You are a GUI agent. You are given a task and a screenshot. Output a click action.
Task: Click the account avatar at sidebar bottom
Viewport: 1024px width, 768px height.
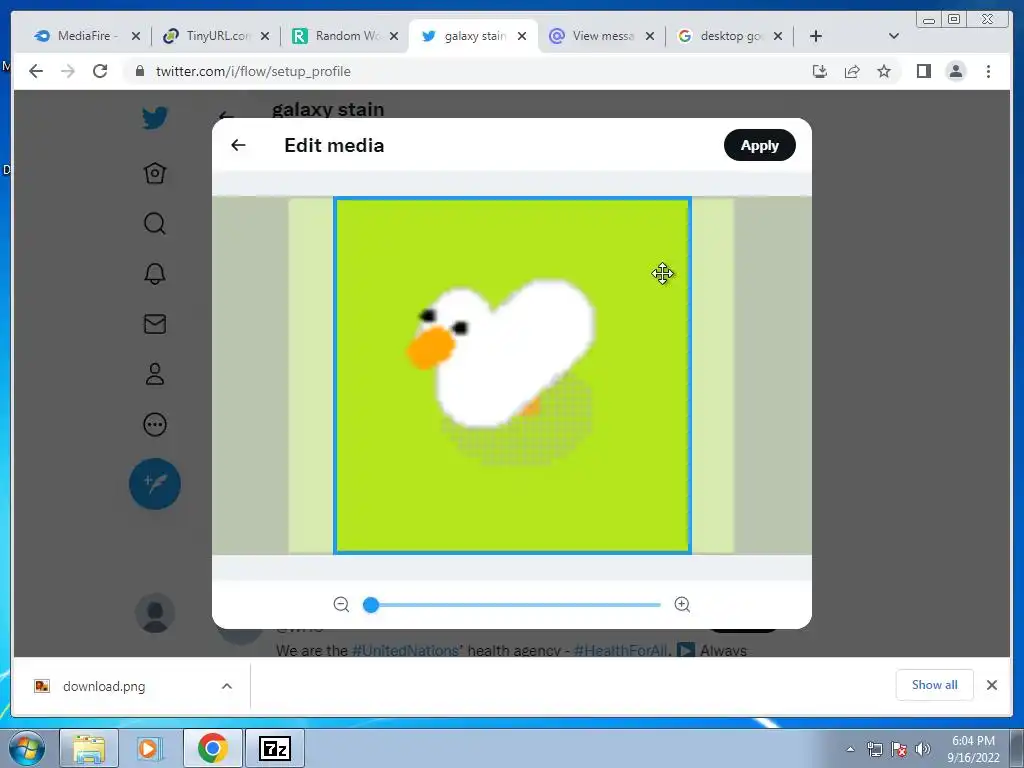point(155,613)
